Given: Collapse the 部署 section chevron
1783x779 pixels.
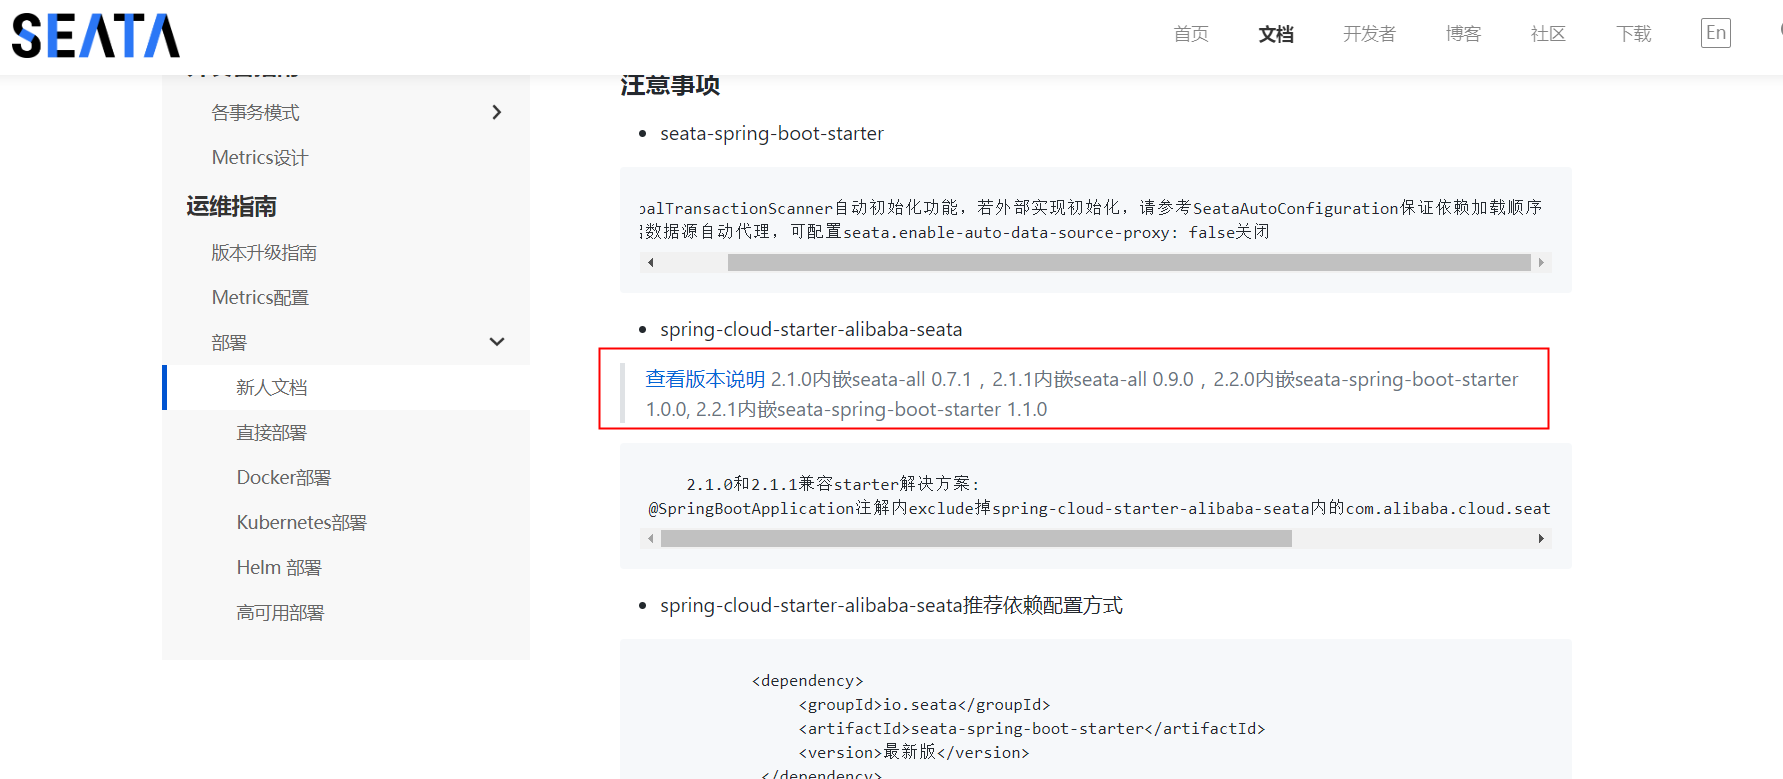Looking at the screenshot, I should pyautogui.click(x=497, y=342).
